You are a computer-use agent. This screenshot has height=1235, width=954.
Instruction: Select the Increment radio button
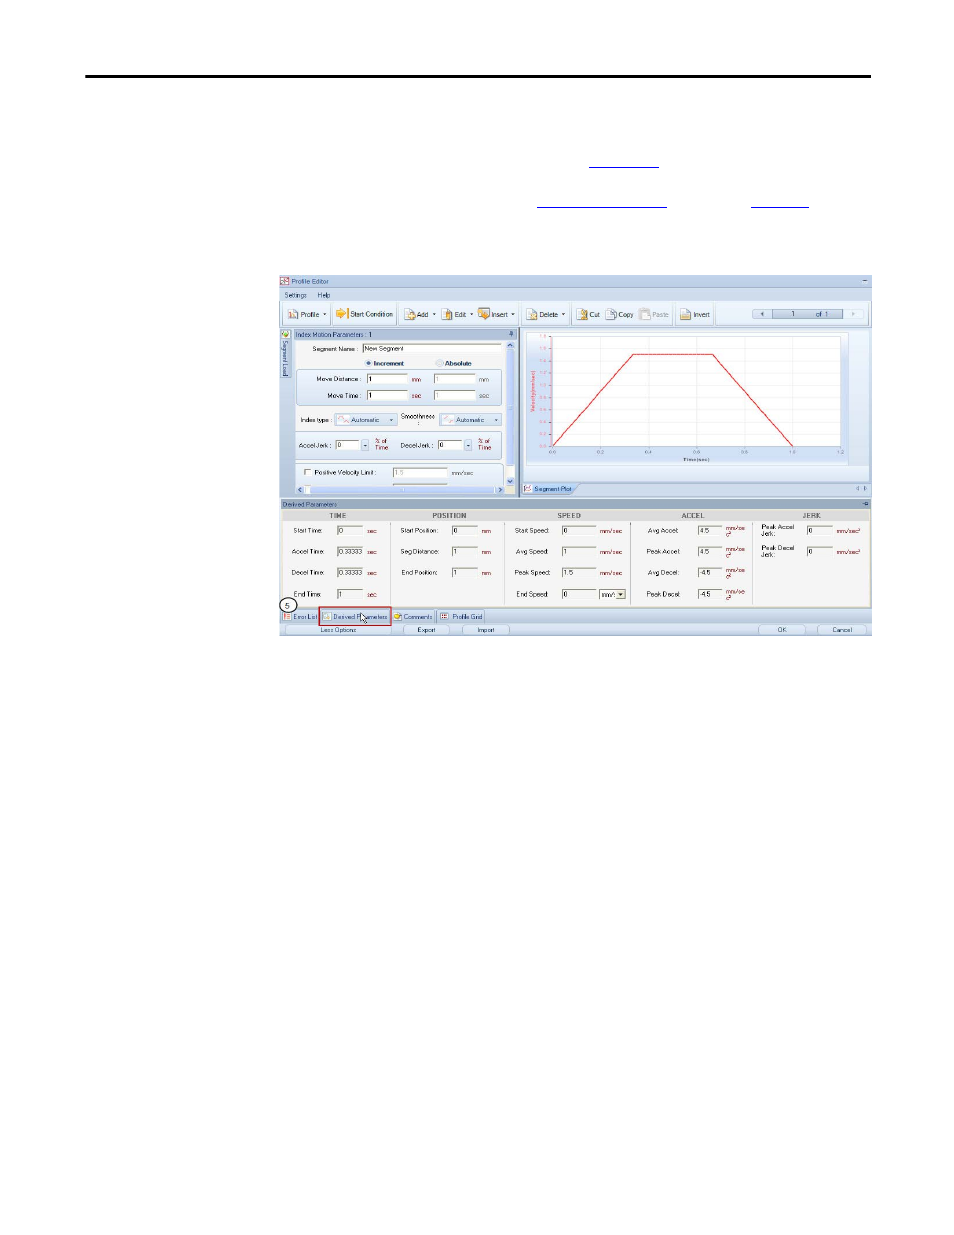tap(368, 363)
